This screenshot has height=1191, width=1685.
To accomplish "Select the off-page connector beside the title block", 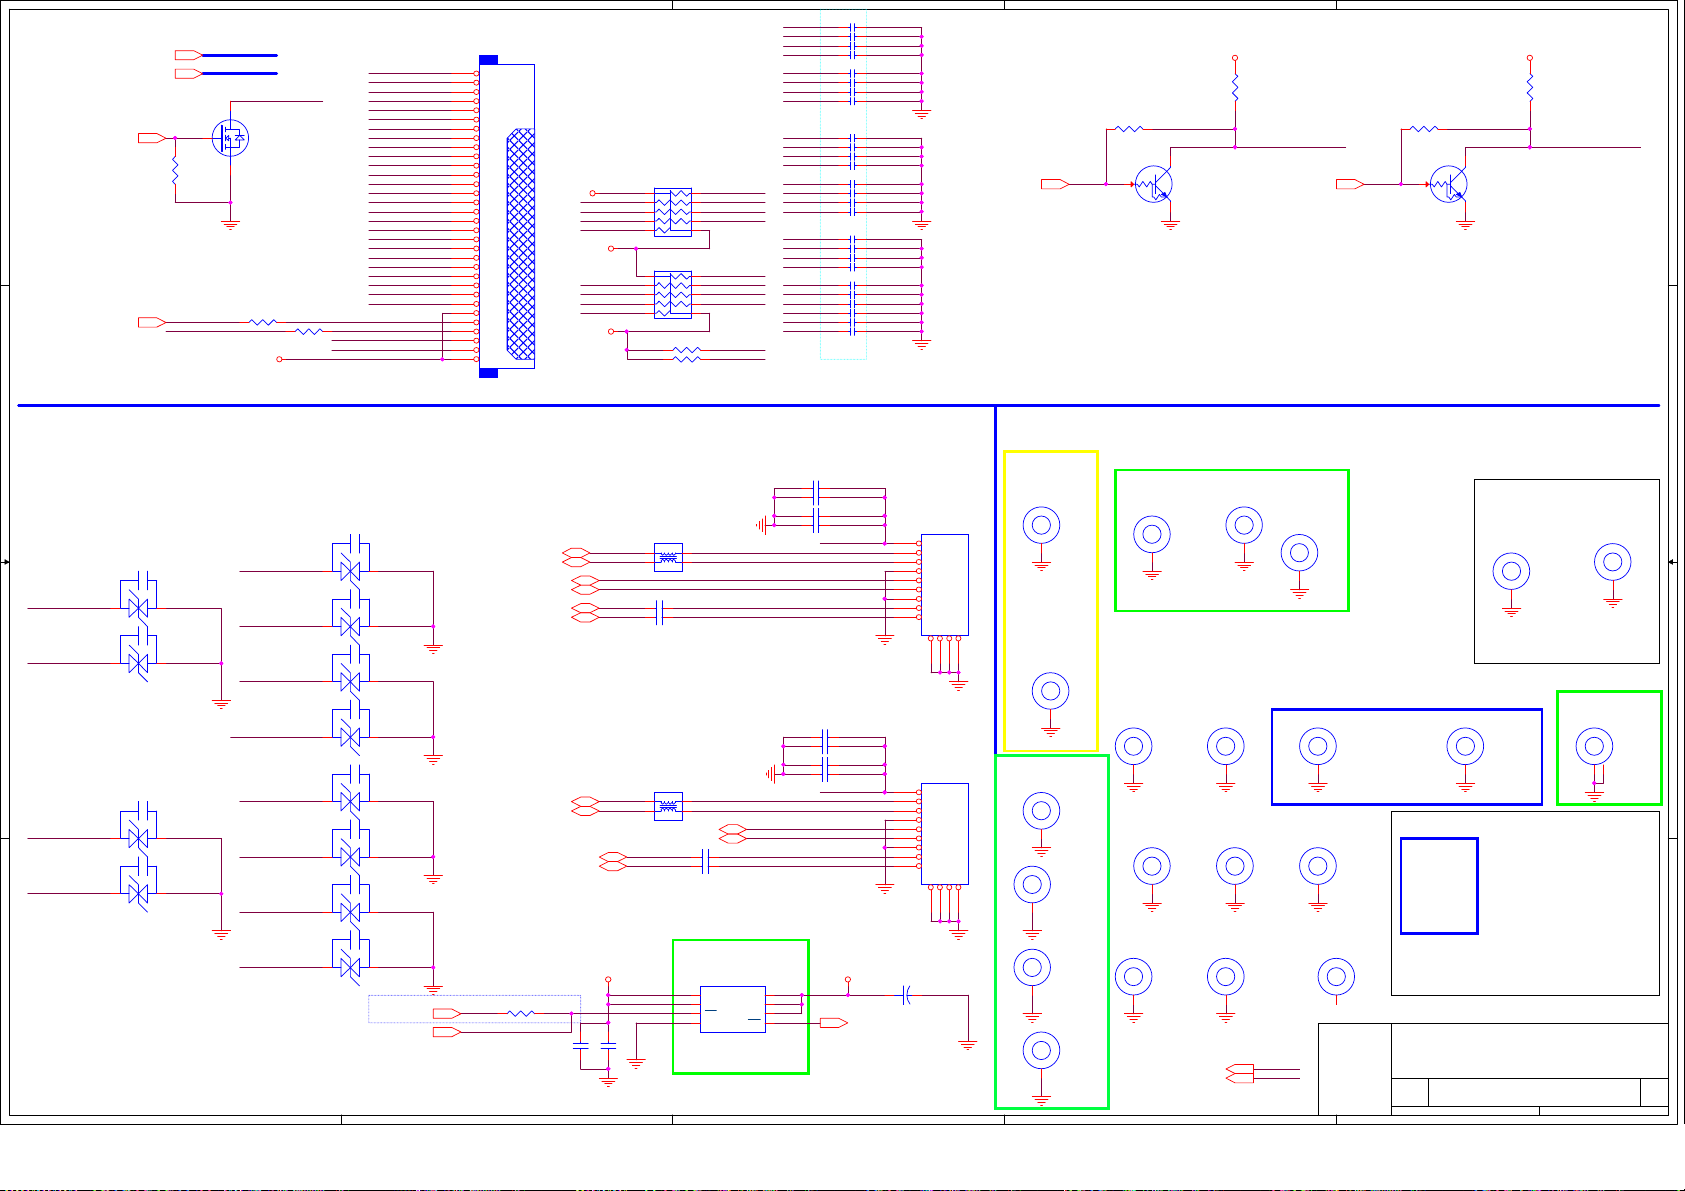I will [1240, 1074].
